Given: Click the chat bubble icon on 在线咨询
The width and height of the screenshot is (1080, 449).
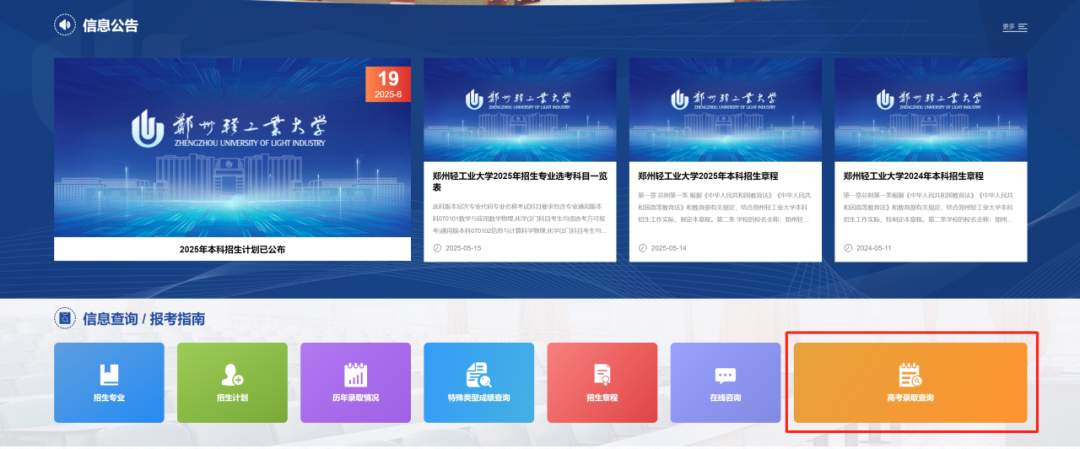Looking at the screenshot, I should pos(725,376).
